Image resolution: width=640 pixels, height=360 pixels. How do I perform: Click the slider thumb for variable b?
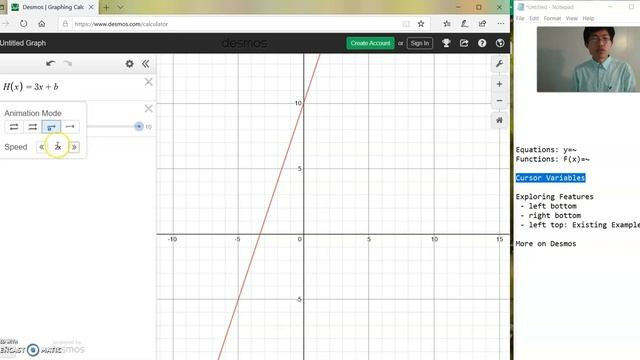coord(139,127)
